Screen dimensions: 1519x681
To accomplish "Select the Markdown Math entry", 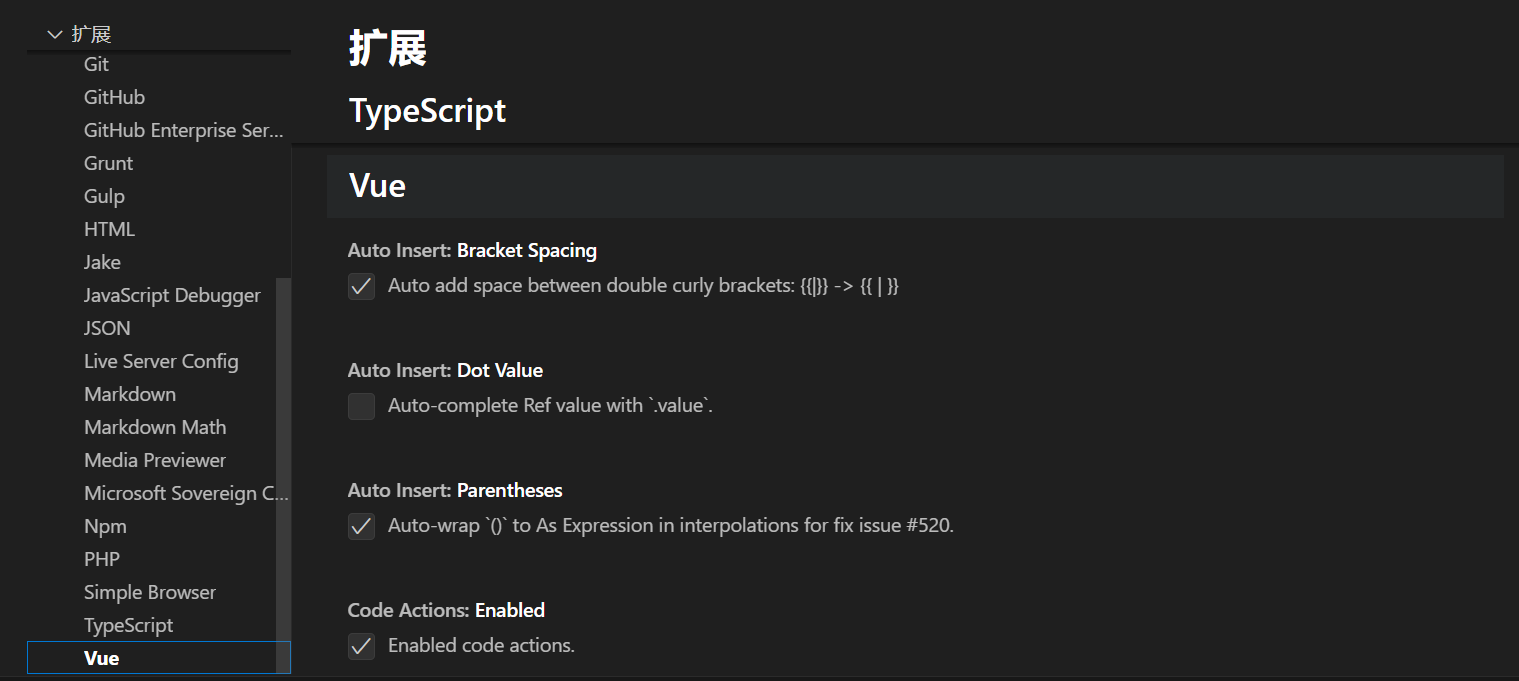I will coord(155,427).
